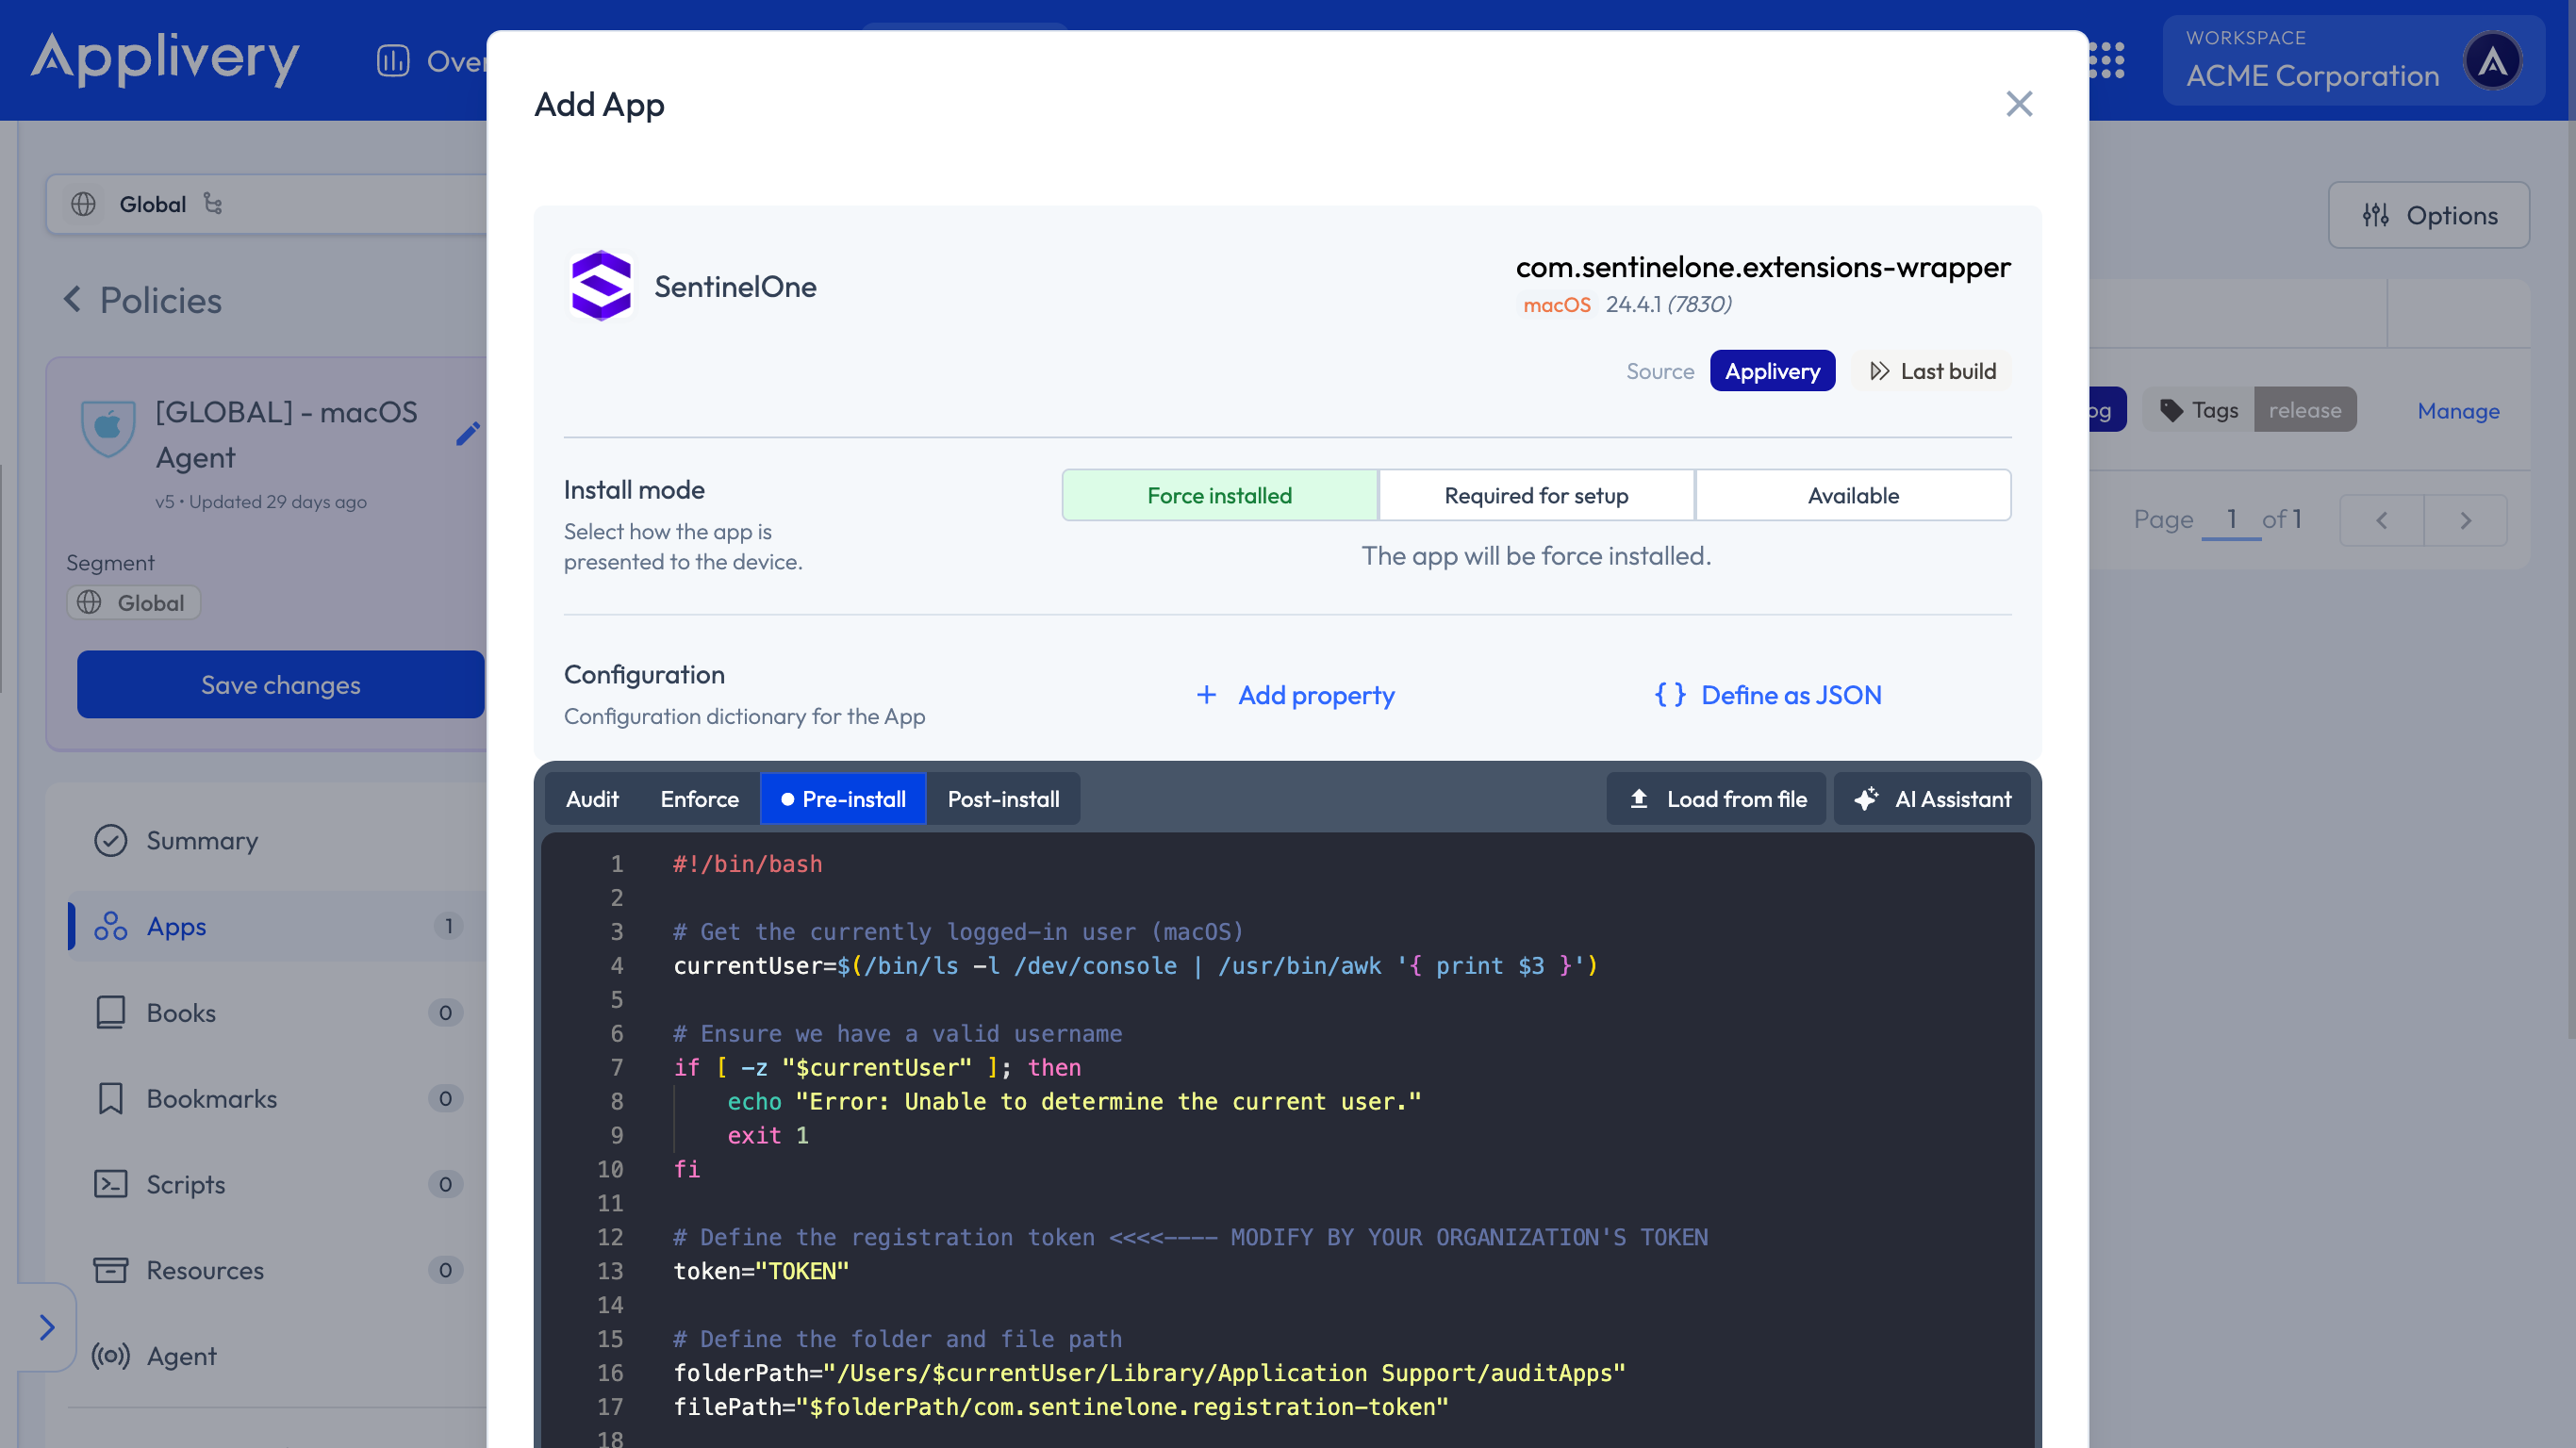Screen dimensions: 2576x1448
Task: Open the Summary section
Action: point(277,840)
